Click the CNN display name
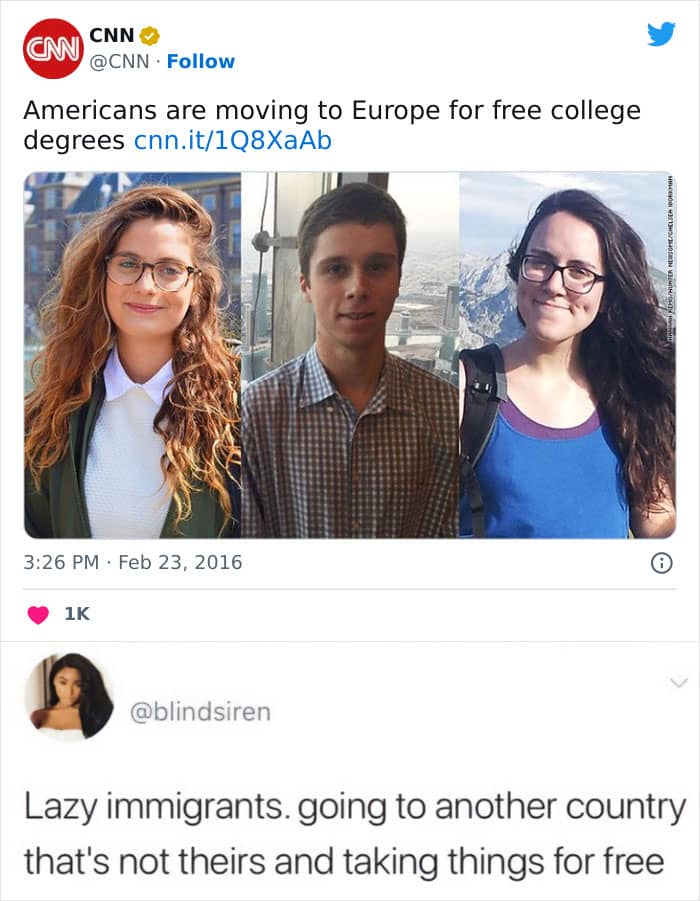The image size is (700, 901). pyautogui.click(x=111, y=36)
